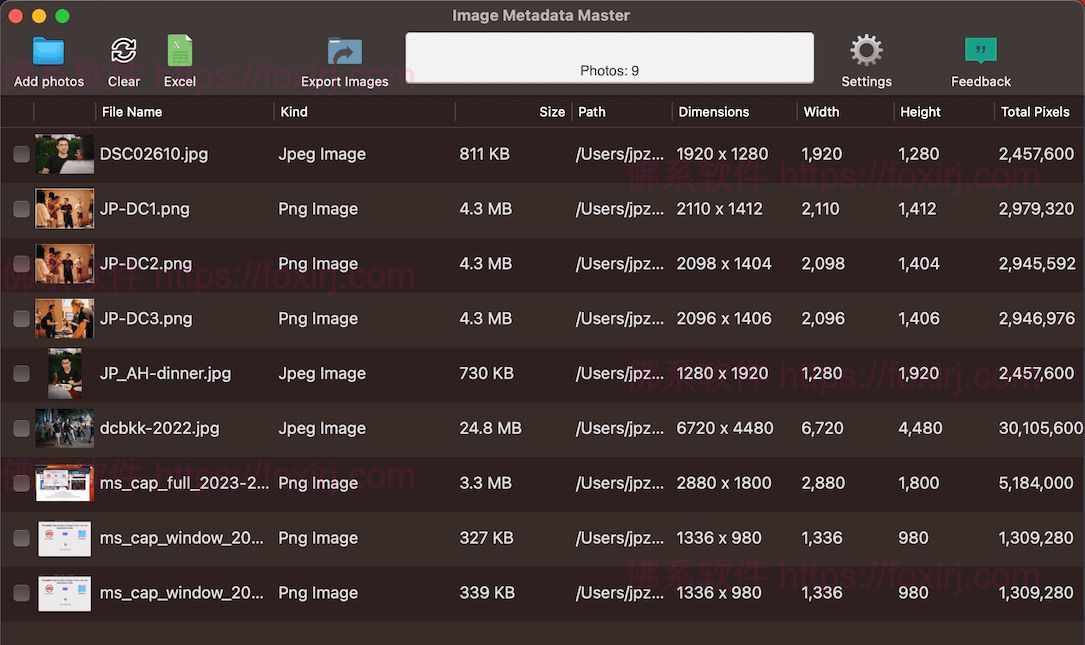Image resolution: width=1085 pixels, height=645 pixels.
Task: Tick the checkbox for DSC02610.jpg
Action: point(21,154)
